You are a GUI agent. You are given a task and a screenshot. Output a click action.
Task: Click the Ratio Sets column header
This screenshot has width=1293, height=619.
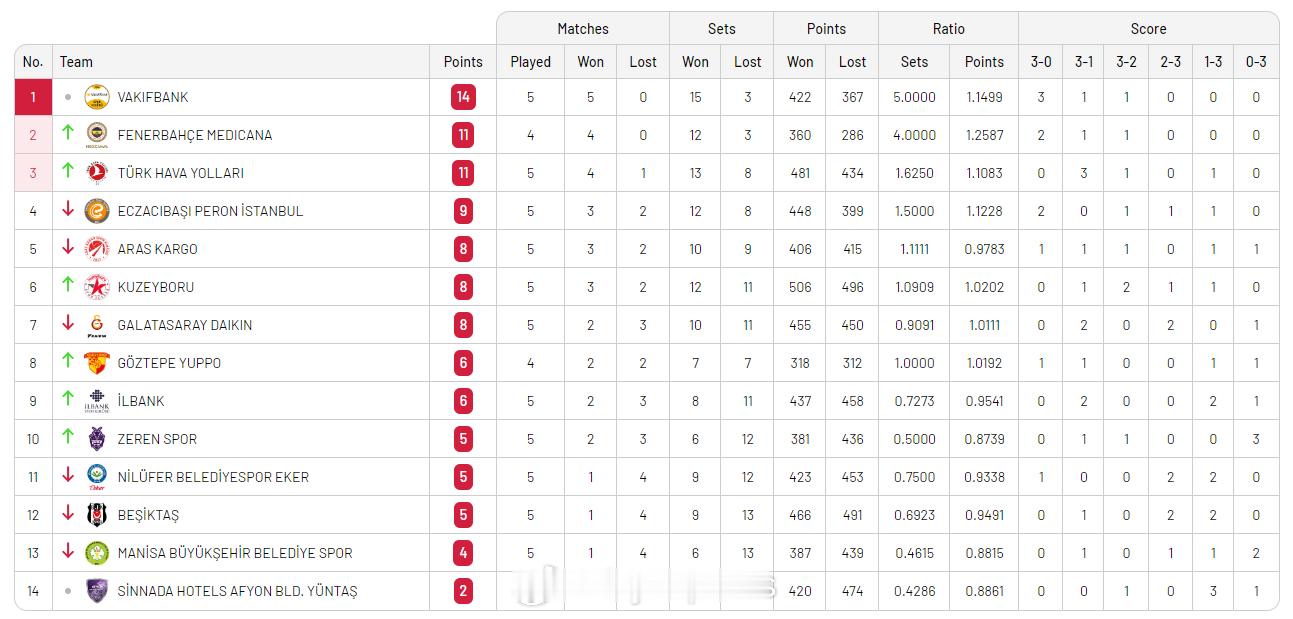(914, 62)
